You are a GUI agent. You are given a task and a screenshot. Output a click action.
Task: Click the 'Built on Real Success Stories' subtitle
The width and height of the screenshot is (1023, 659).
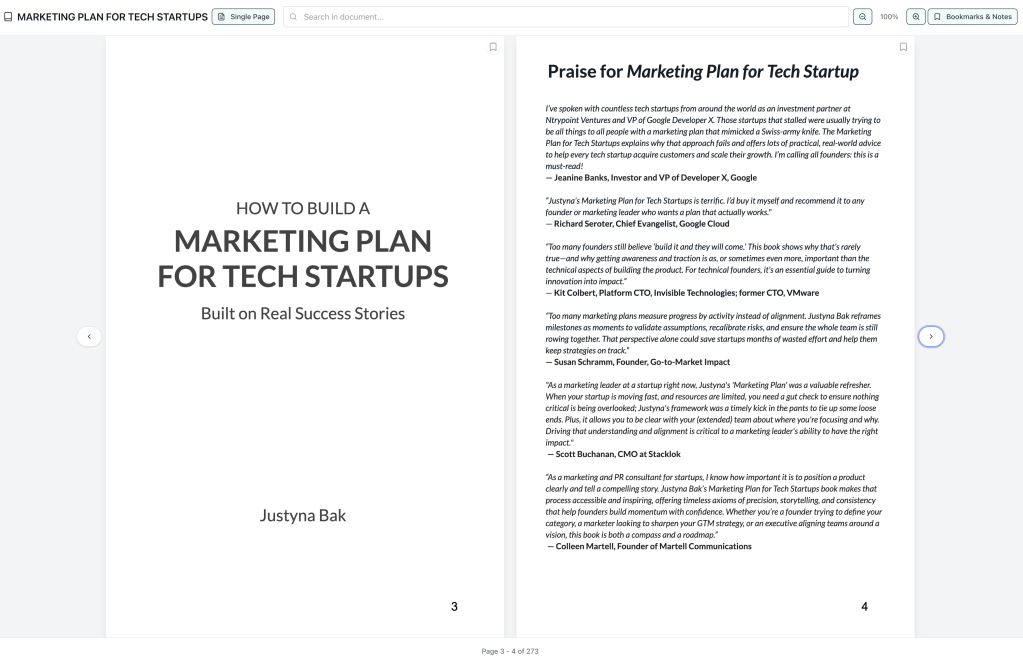tap(303, 313)
